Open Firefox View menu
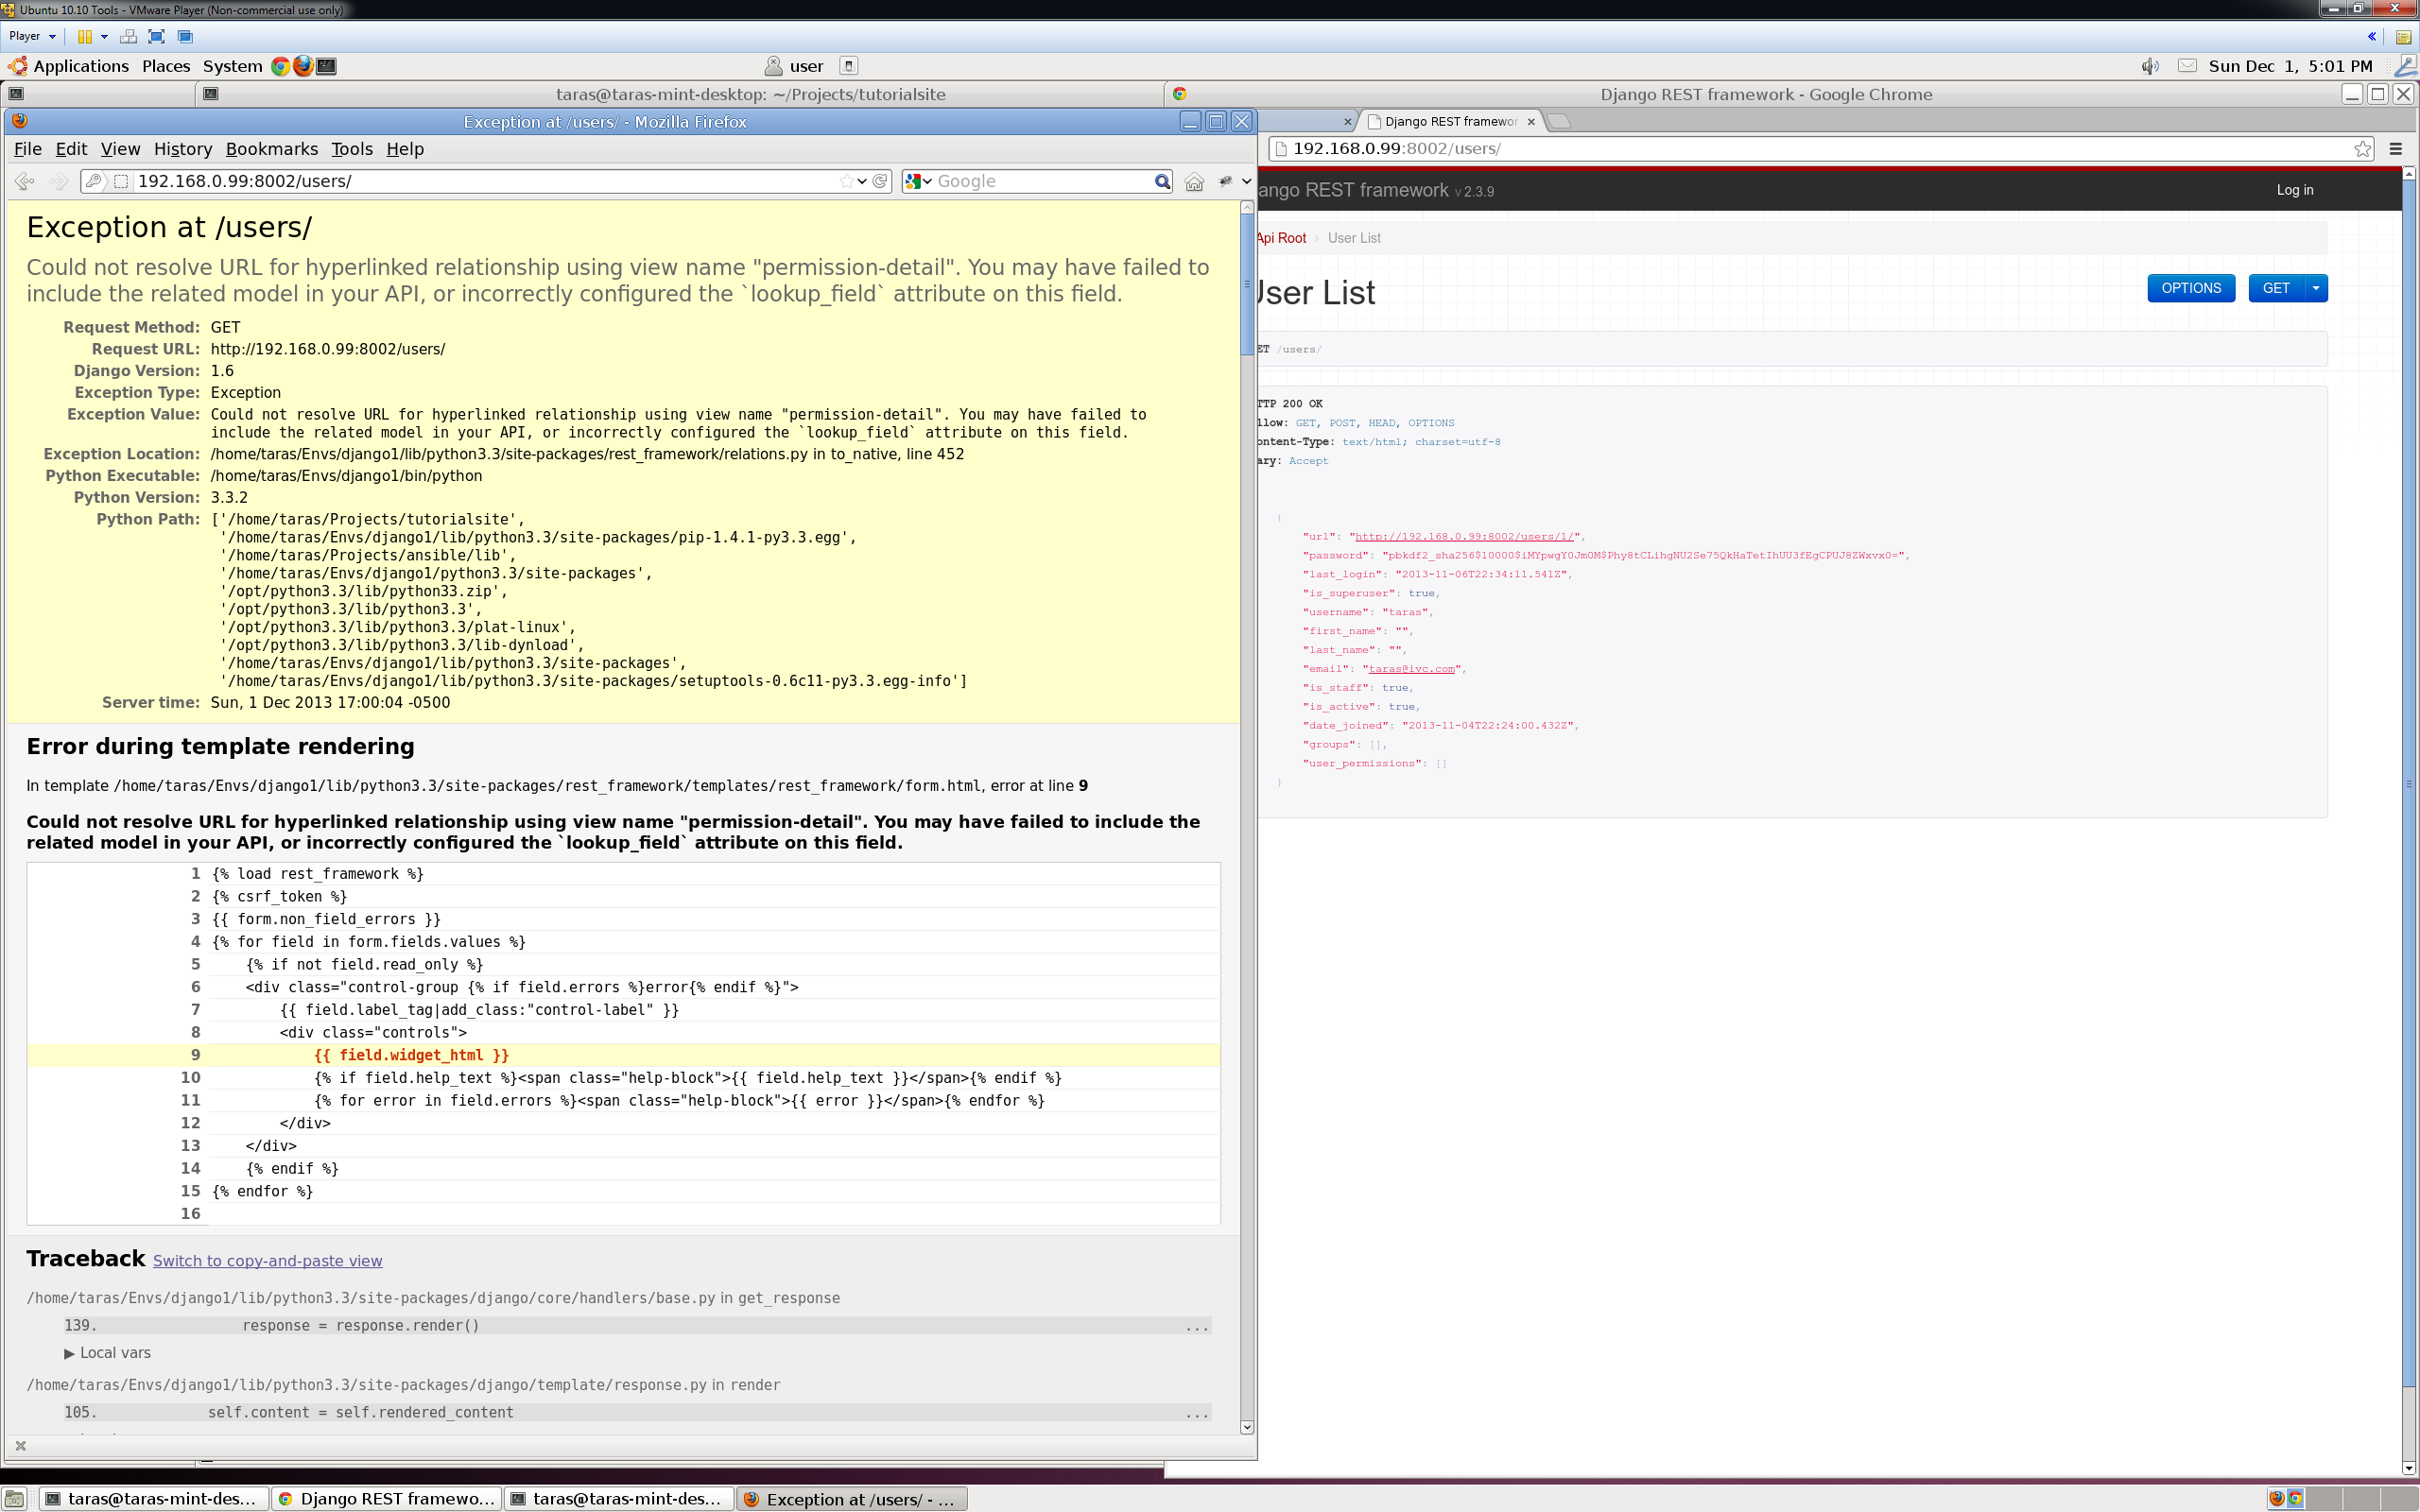The height and width of the screenshot is (1512, 2420). pyautogui.click(x=120, y=149)
